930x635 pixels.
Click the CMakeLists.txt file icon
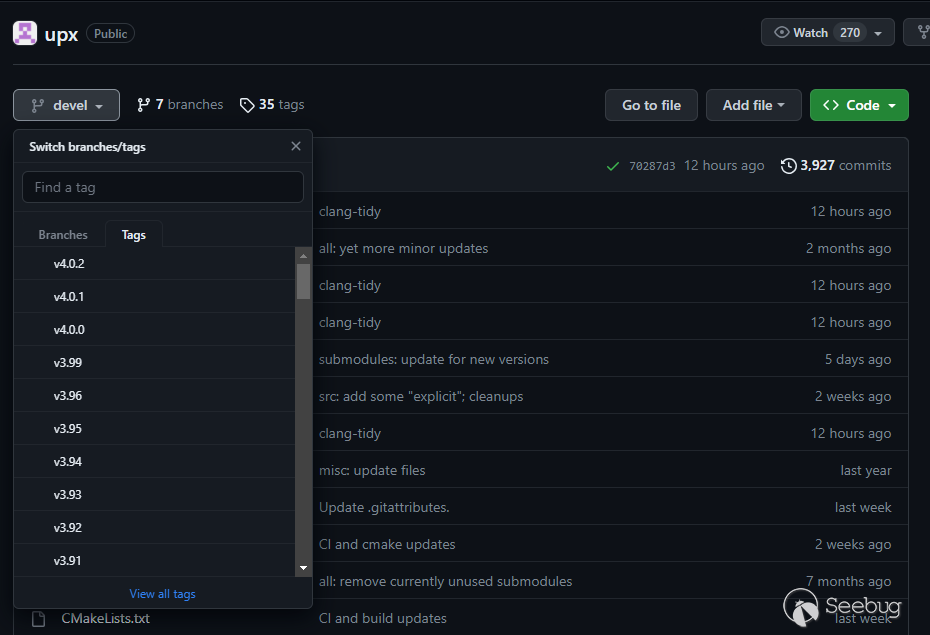point(39,618)
